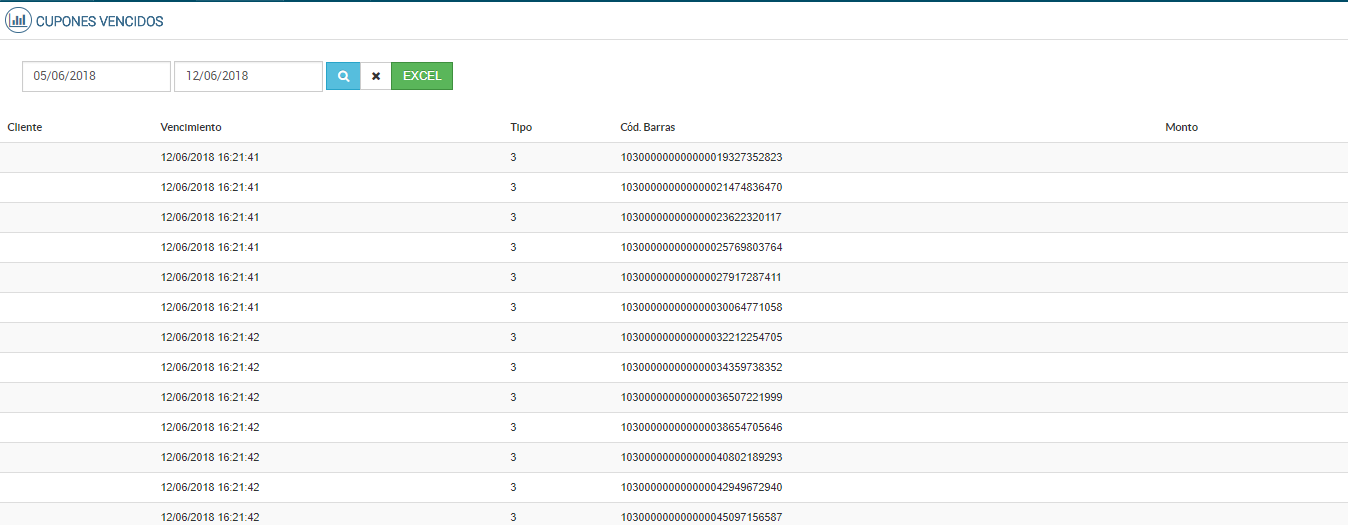Click the start date field 05/06/2018

(x=97, y=76)
